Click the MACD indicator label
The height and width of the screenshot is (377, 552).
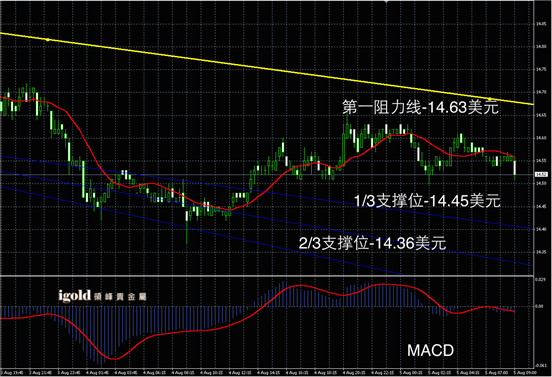click(430, 351)
